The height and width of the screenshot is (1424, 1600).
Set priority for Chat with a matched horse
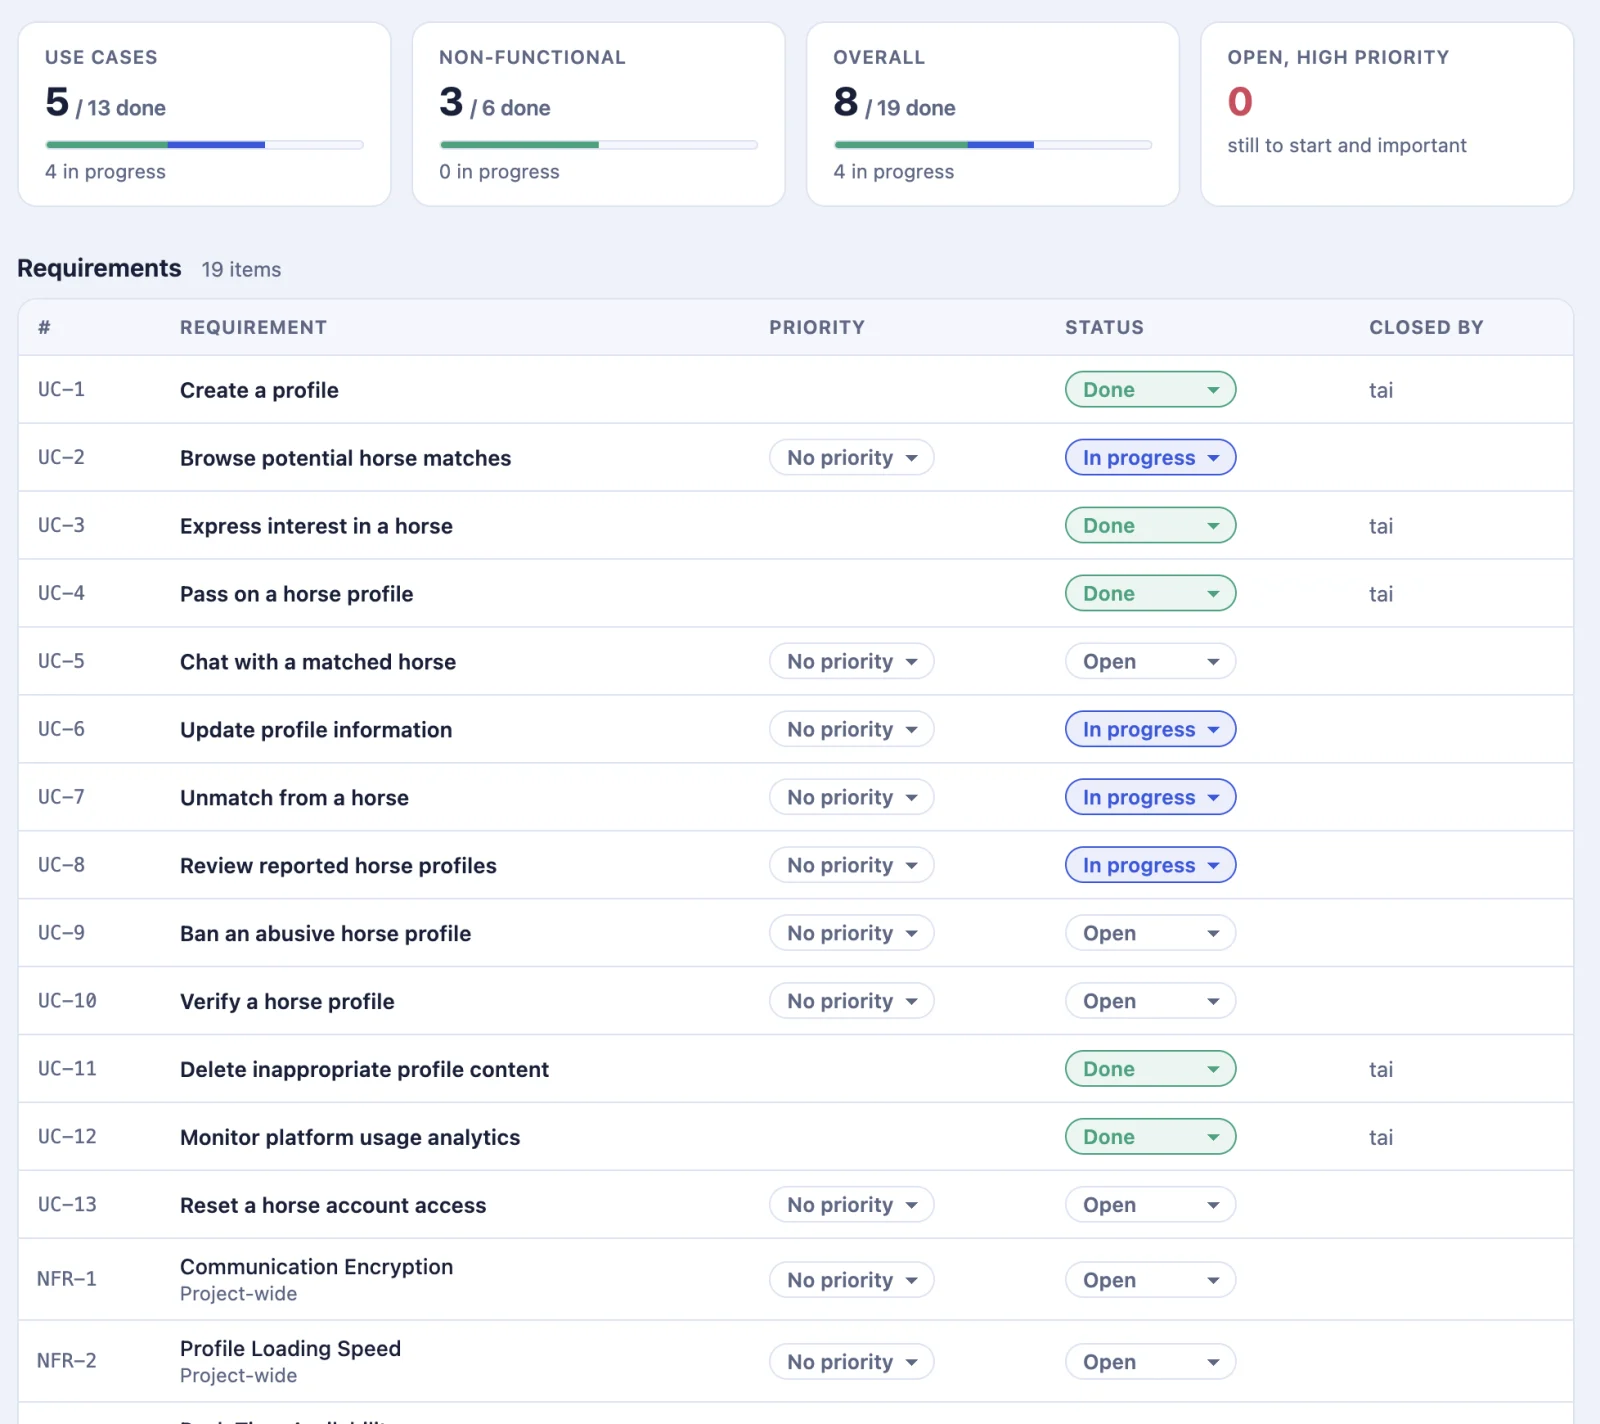[x=851, y=662]
